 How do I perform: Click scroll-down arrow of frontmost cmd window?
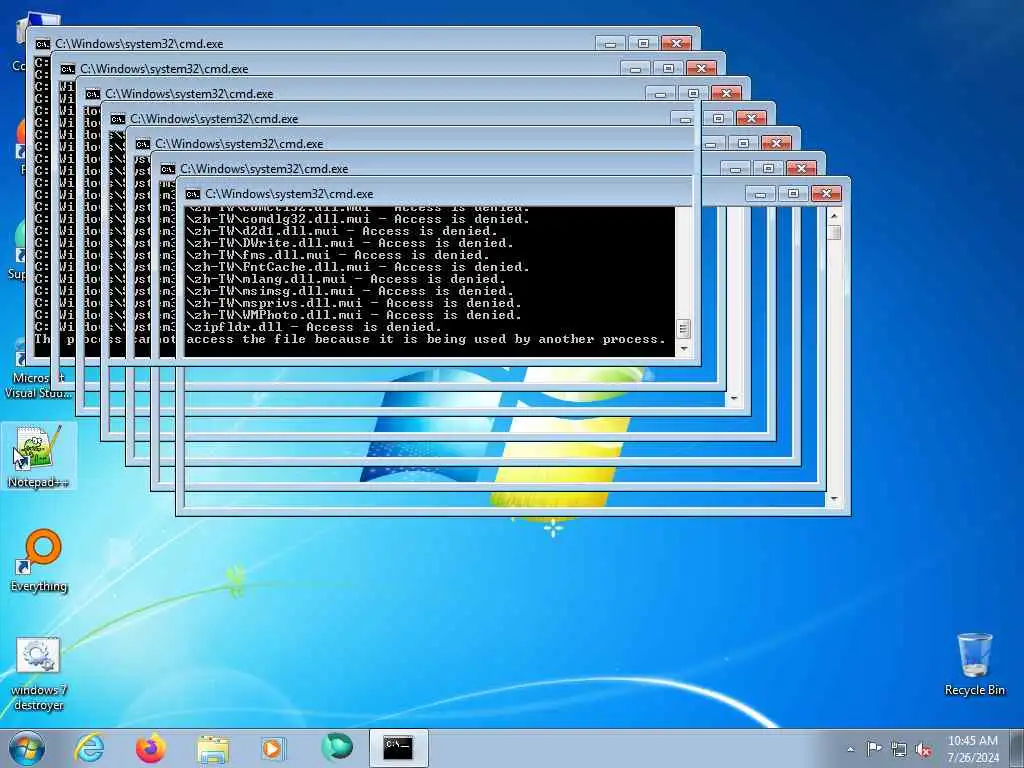(834, 499)
